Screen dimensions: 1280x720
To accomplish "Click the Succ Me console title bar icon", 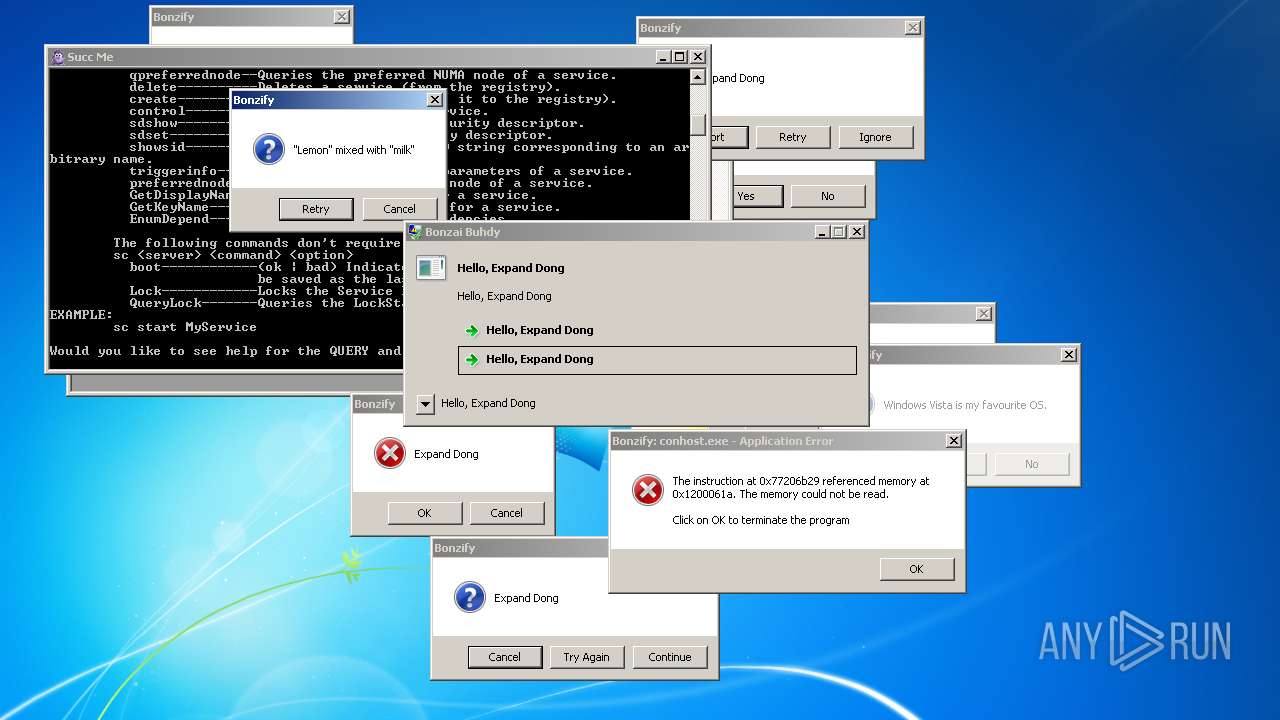I will click(58, 57).
